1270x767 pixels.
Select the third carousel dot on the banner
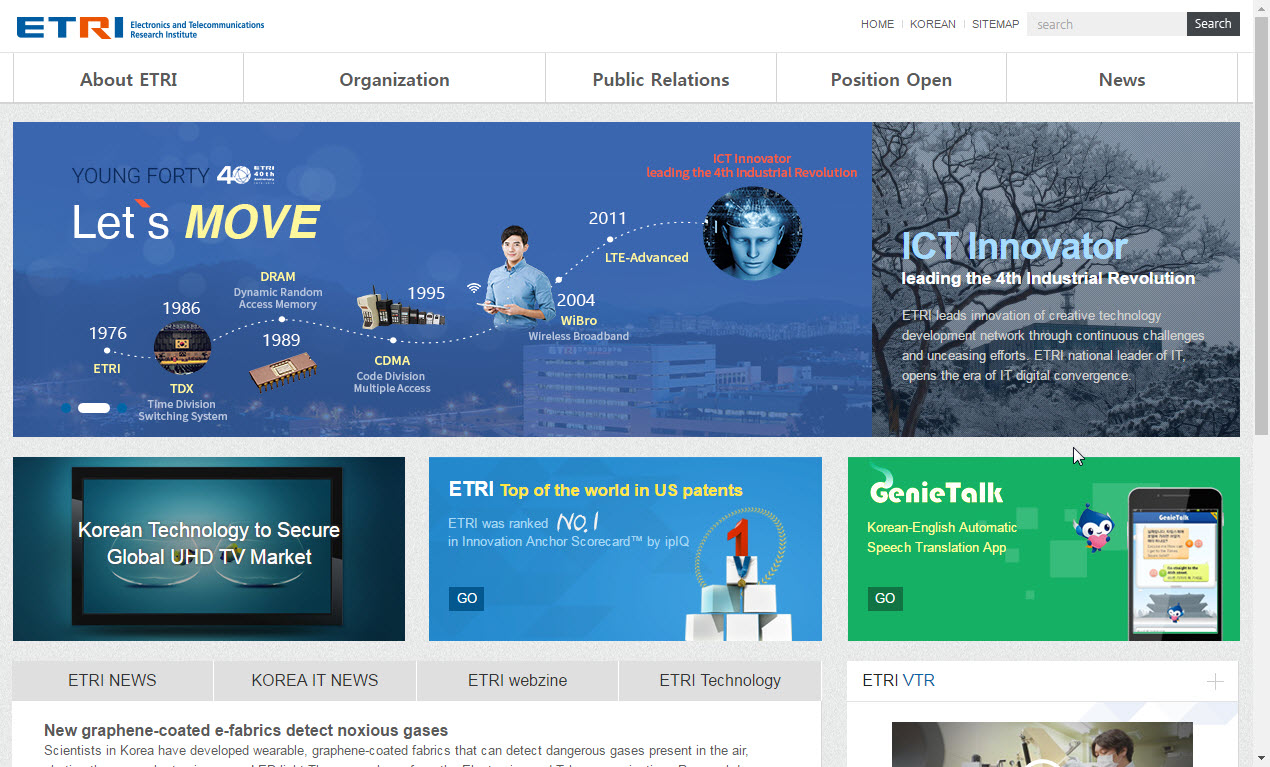[x=122, y=408]
